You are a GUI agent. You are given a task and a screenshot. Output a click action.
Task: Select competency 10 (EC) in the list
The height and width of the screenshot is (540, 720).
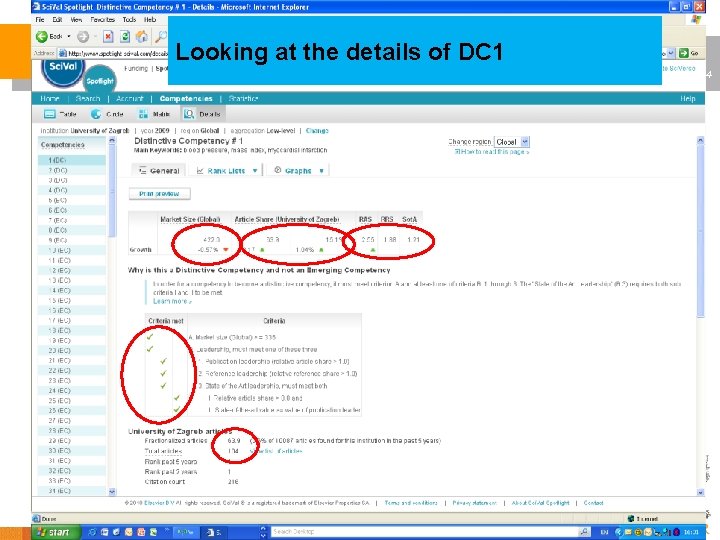[x=72, y=250]
